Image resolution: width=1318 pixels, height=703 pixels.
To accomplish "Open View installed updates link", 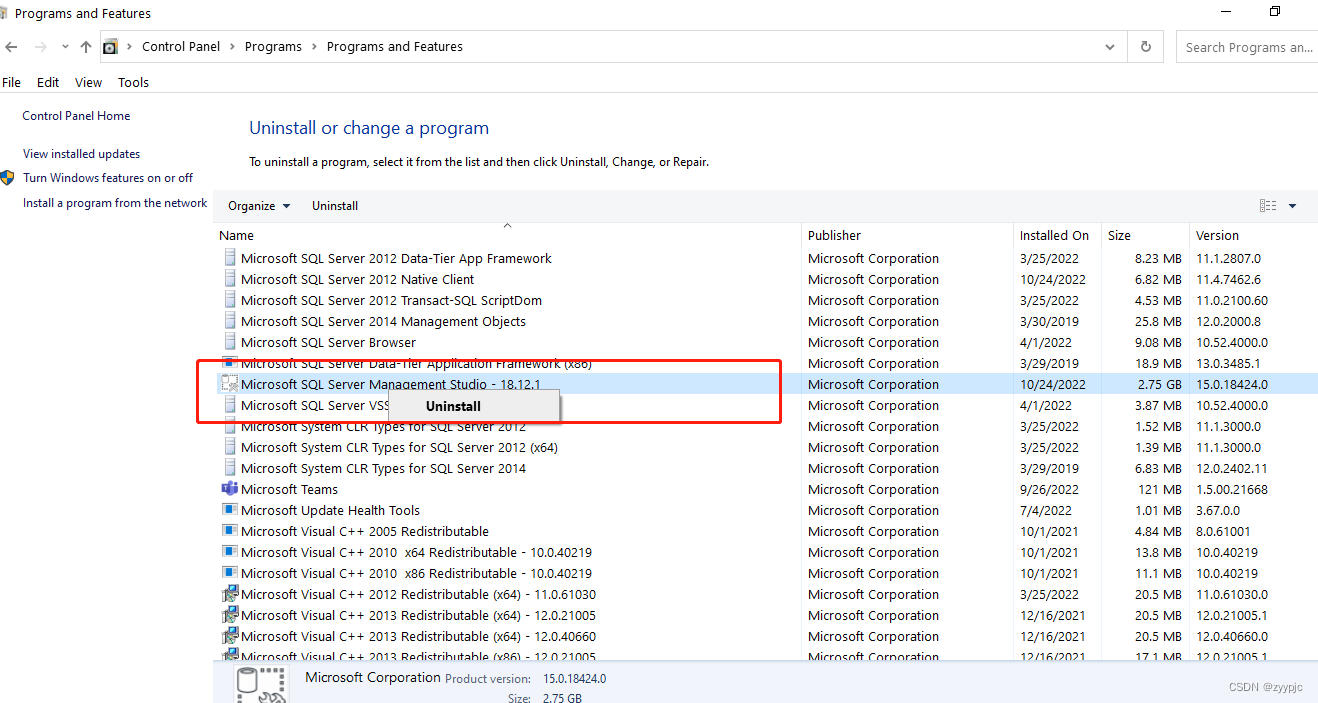I will [x=81, y=154].
